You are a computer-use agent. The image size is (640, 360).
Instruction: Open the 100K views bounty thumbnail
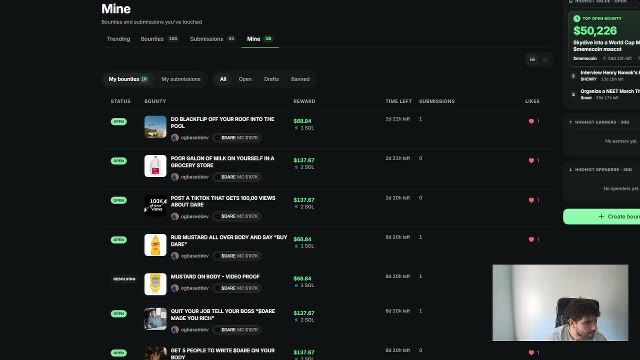(x=155, y=205)
